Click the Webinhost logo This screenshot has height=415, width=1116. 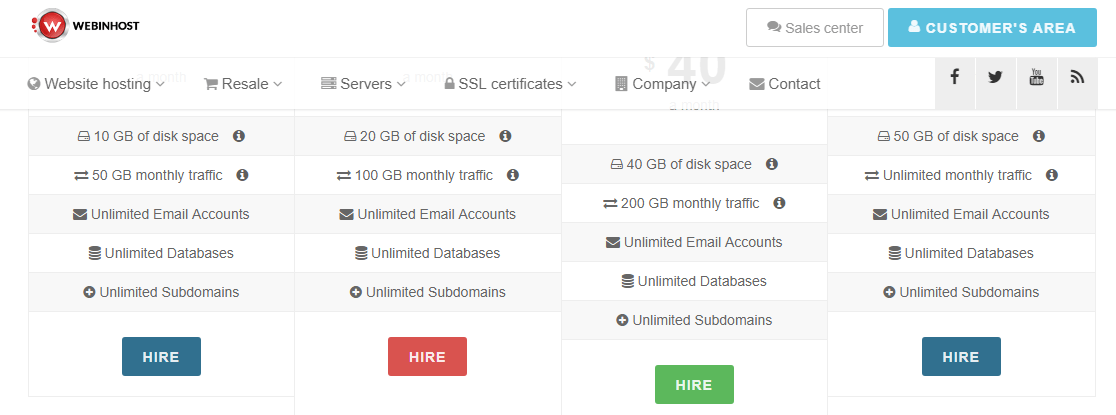coord(86,26)
